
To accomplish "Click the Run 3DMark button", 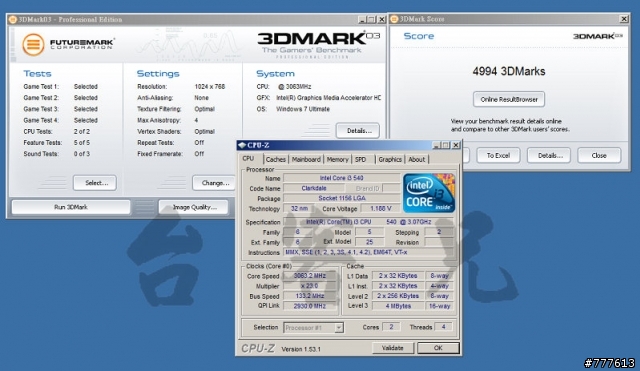I will click(71, 207).
